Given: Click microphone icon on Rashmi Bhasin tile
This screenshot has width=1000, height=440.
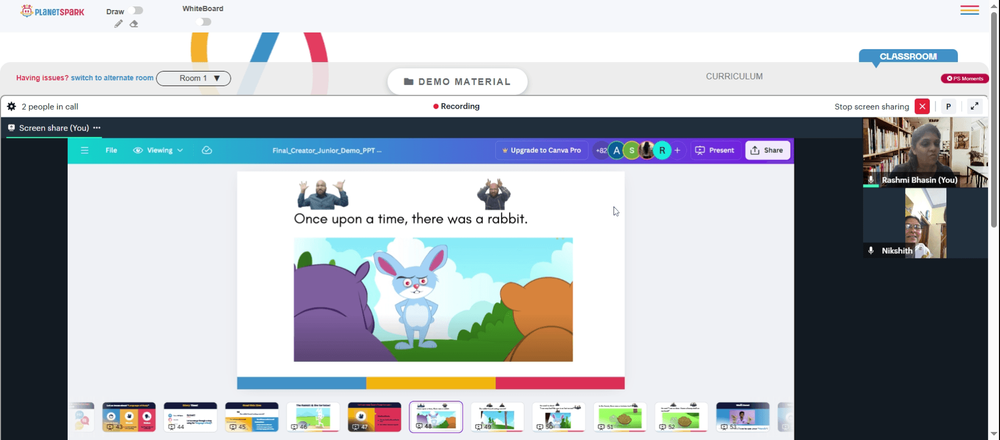Looking at the screenshot, I should pyautogui.click(x=871, y=180).
